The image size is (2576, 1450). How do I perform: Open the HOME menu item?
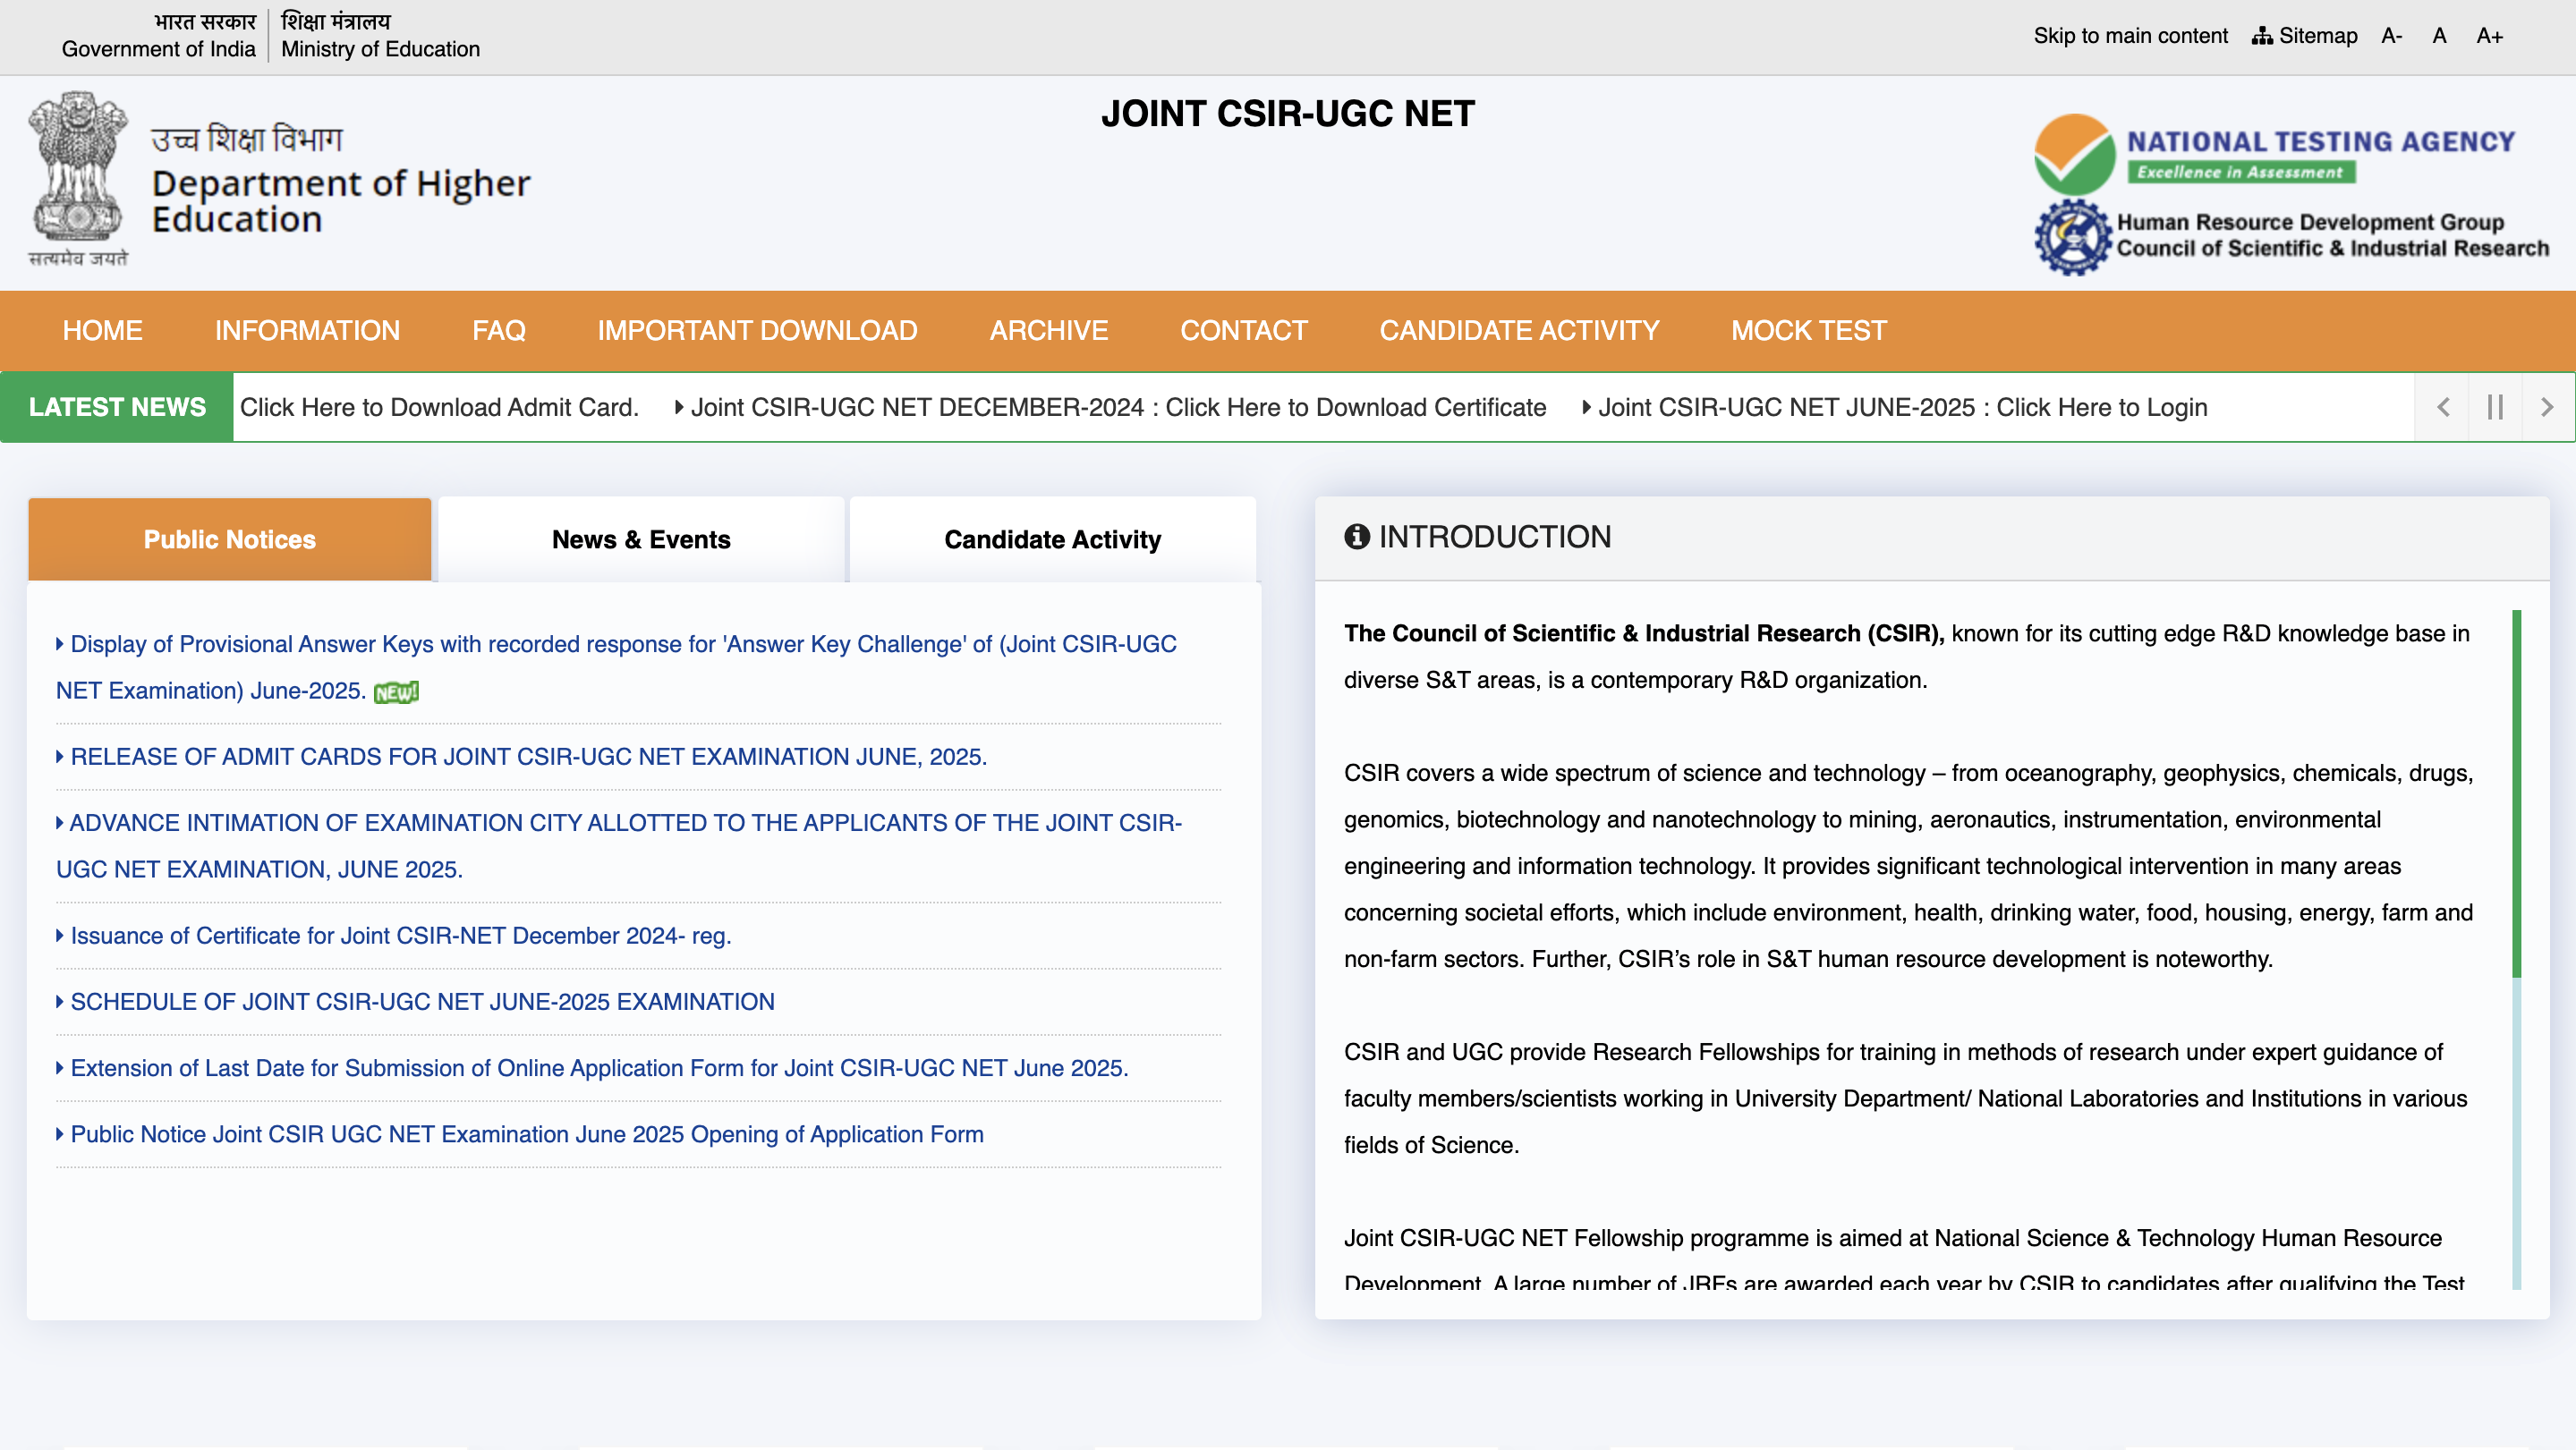[102, 330]
